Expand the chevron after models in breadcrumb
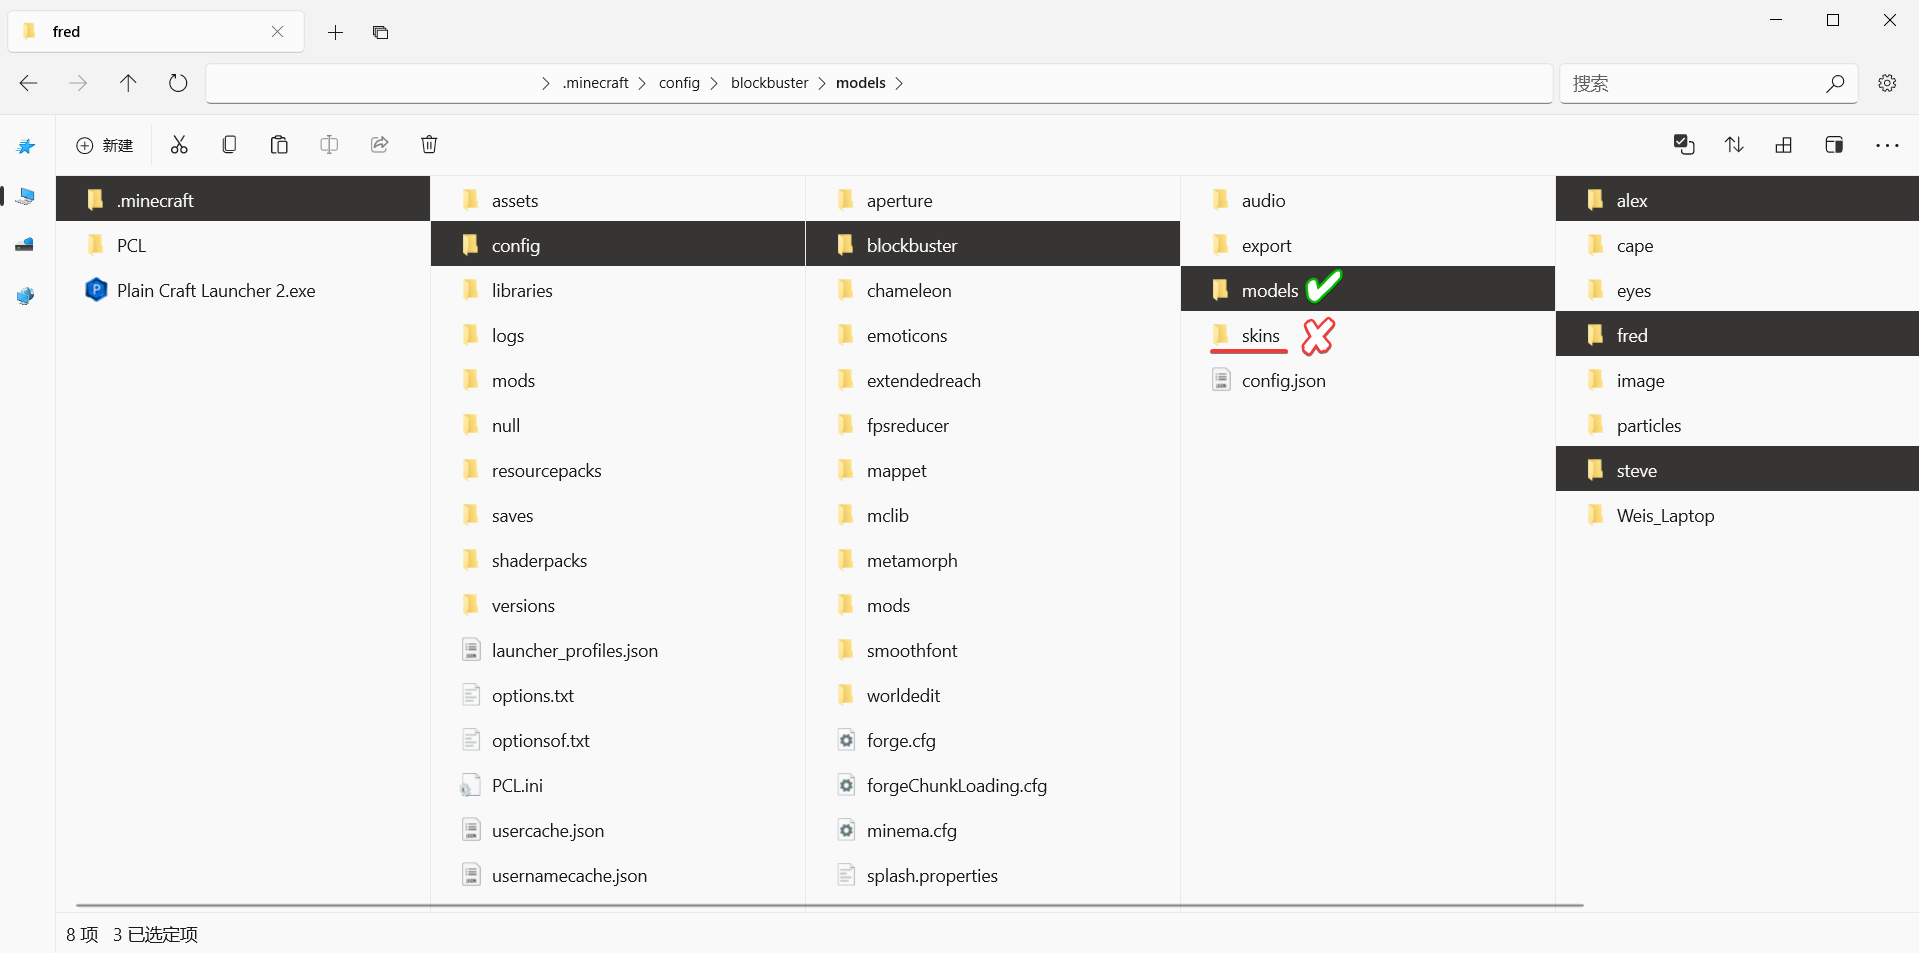This screenshot has width=1919, height=953. (x=899, y=83)
